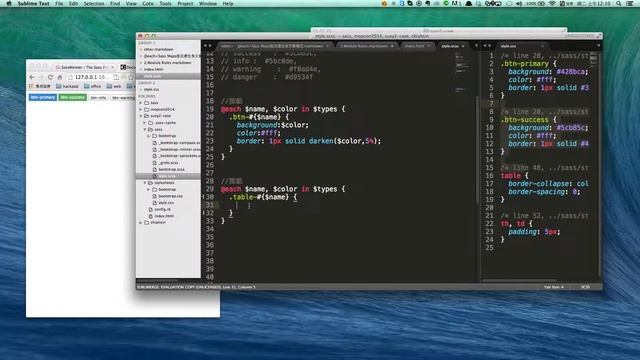Open the web bookmark folder in browser

(114, 86)
